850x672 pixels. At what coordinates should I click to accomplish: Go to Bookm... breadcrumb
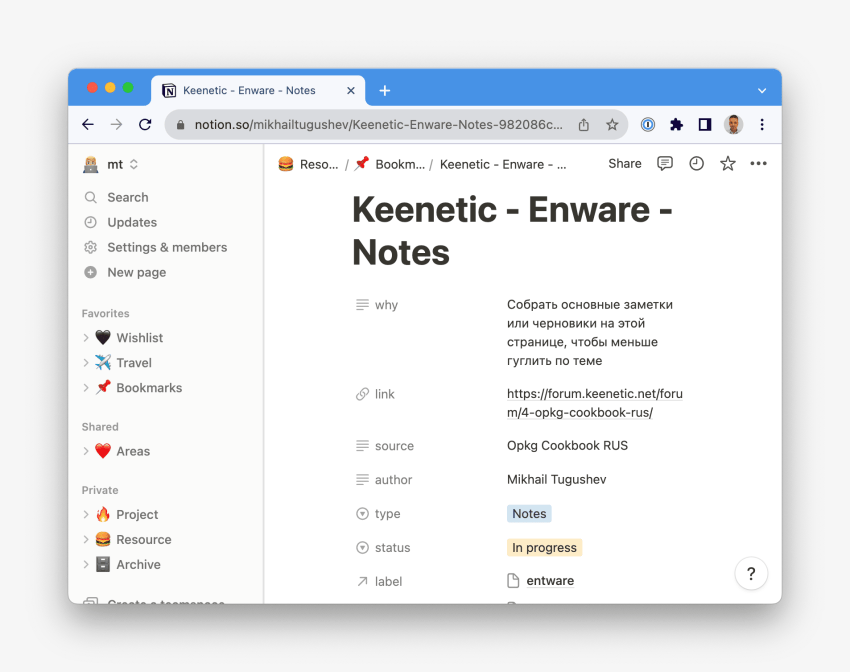click(x=389, y=164)
